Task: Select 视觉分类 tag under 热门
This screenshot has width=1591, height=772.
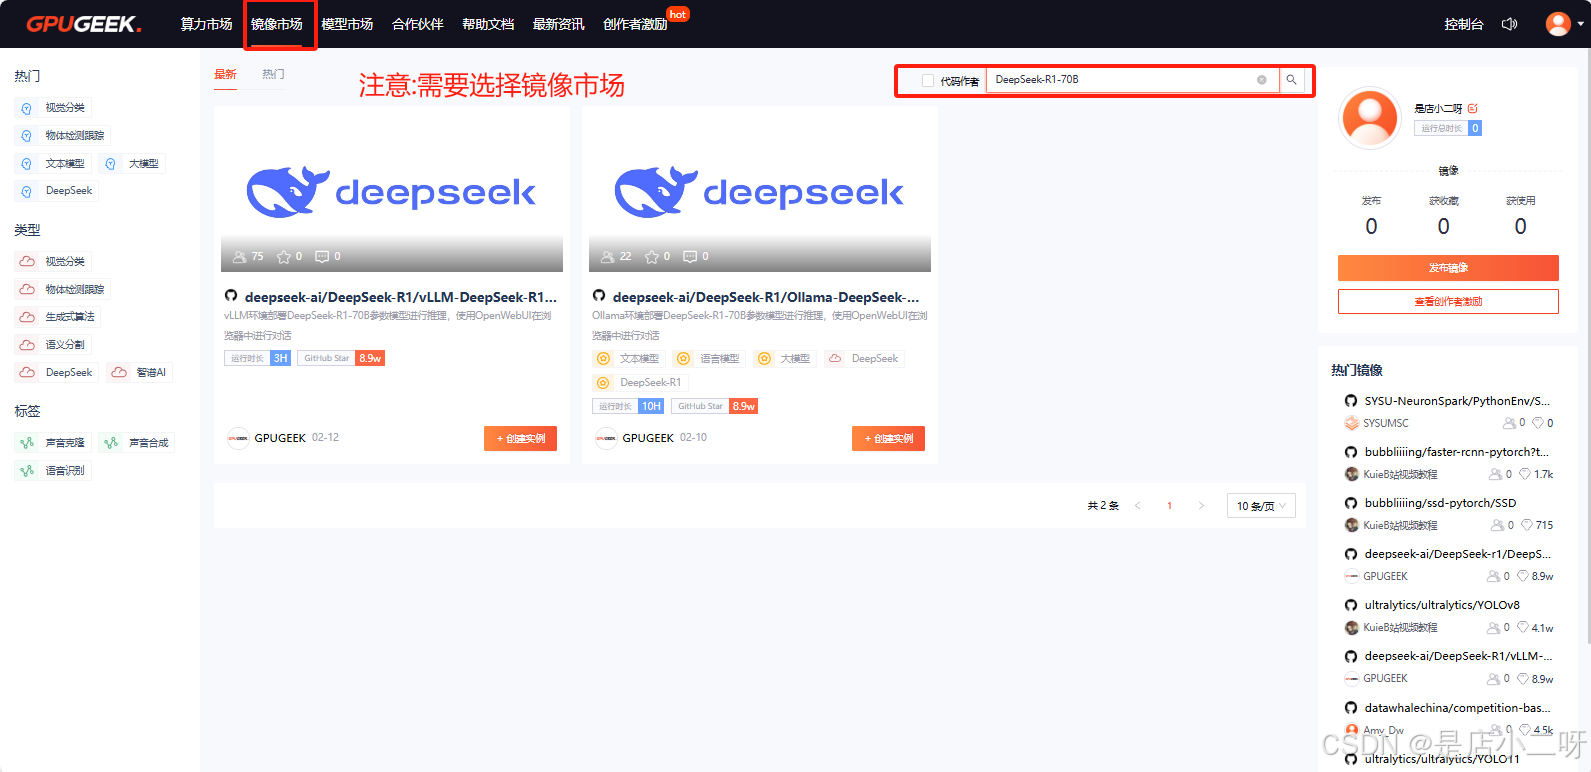Action: (54, 108)
